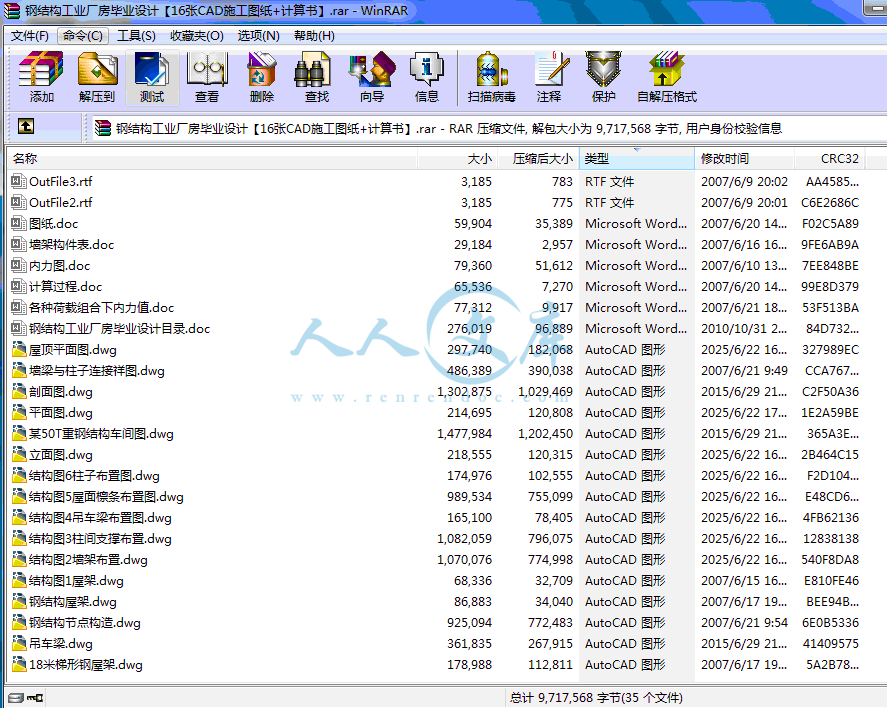Select the file 钢结构工业厂房毕业设计目录.doc
This screenshot has width=887, height=708.
coord(119,328)
